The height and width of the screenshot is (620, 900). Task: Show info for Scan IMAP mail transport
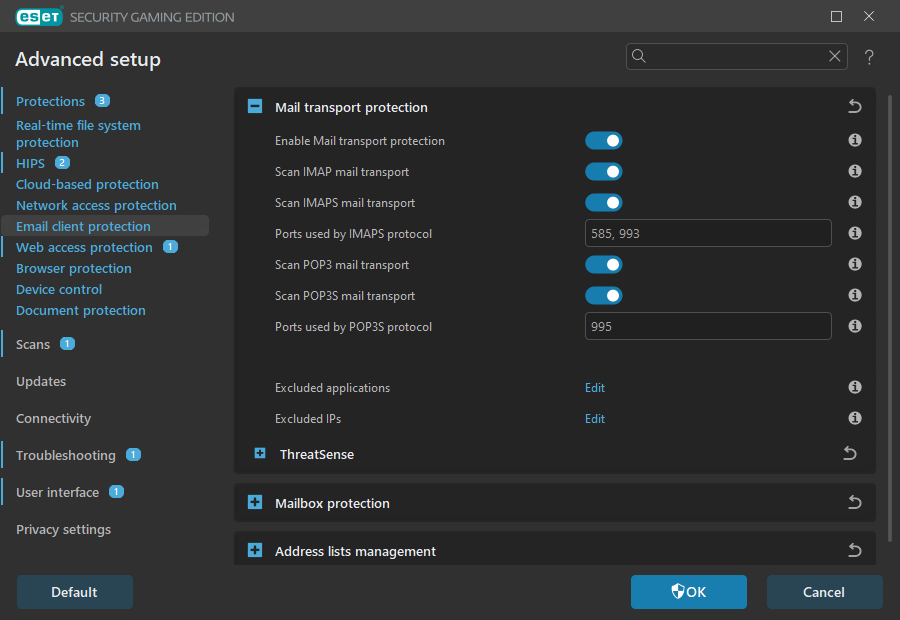click(x=855, y=171)
